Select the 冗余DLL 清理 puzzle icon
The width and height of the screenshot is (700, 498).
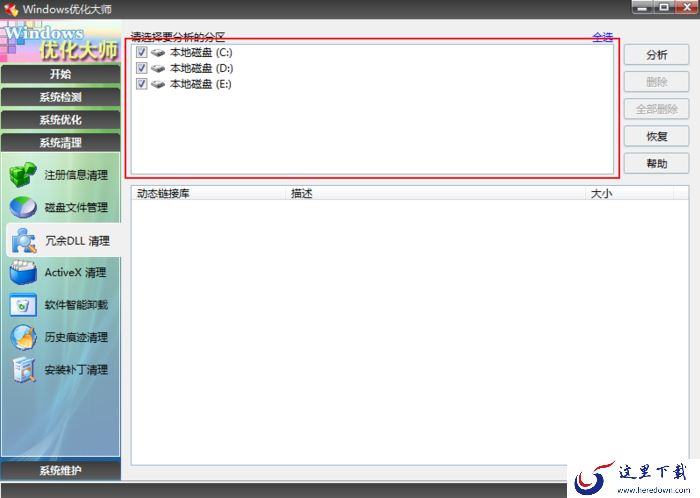pyautogui.click(x=24, y=241)
